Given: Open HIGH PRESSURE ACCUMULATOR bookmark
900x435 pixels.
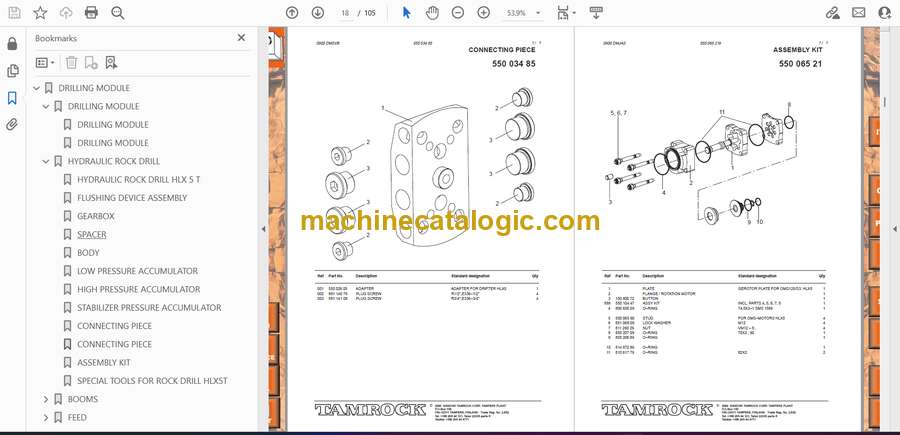Looking at the screenshot, I should click(x=139, y=289).
